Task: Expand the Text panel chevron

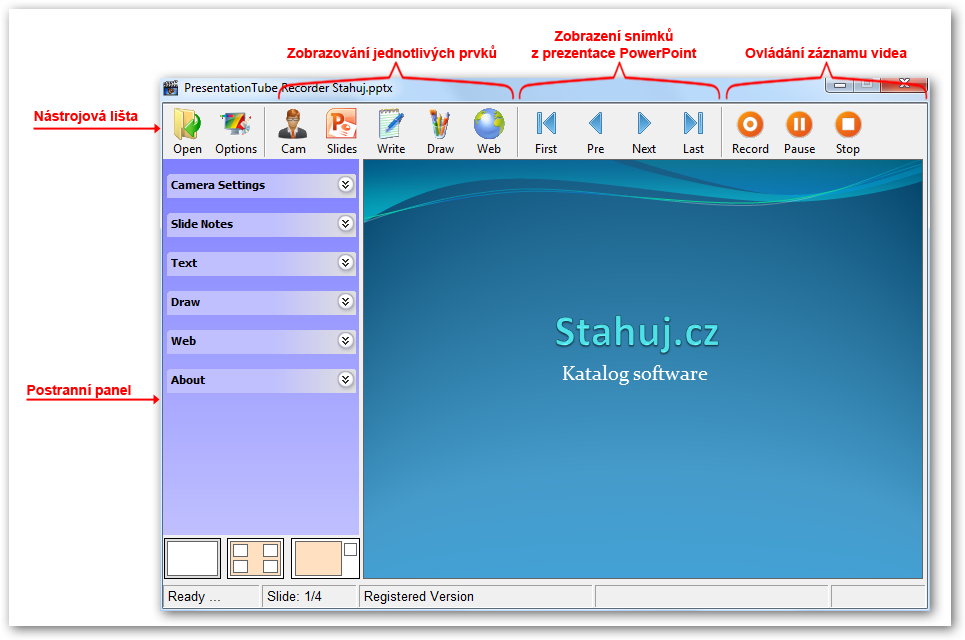Action: coord(346,263)
